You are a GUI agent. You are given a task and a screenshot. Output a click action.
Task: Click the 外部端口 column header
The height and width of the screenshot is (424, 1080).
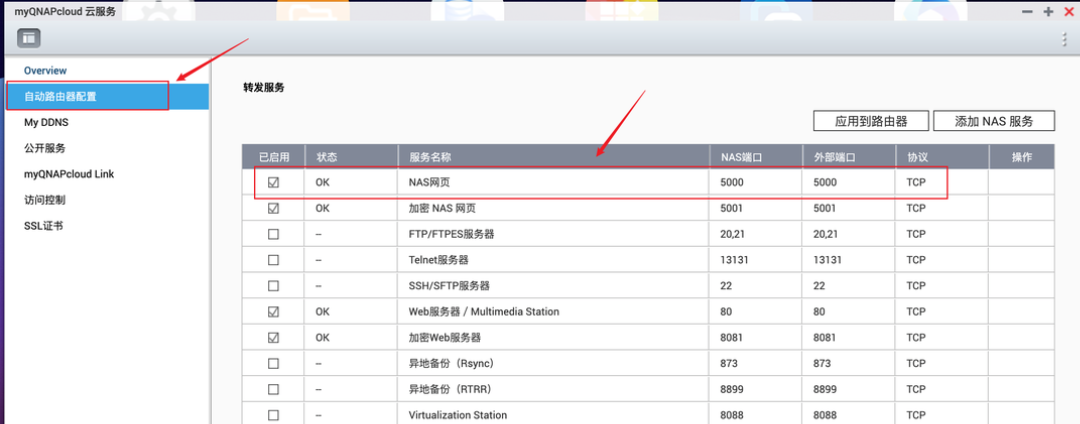pyautogui.click(x=849, y=157)
